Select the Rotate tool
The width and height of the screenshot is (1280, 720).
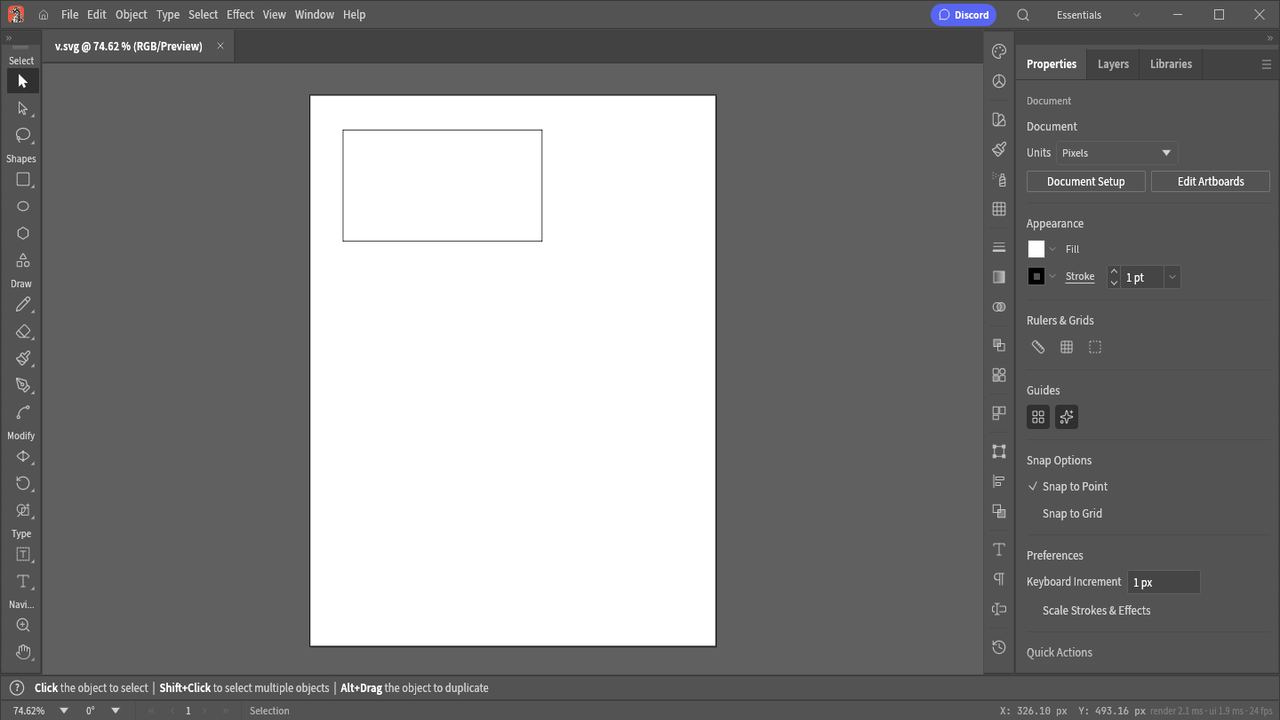click(x=22, y=484)
